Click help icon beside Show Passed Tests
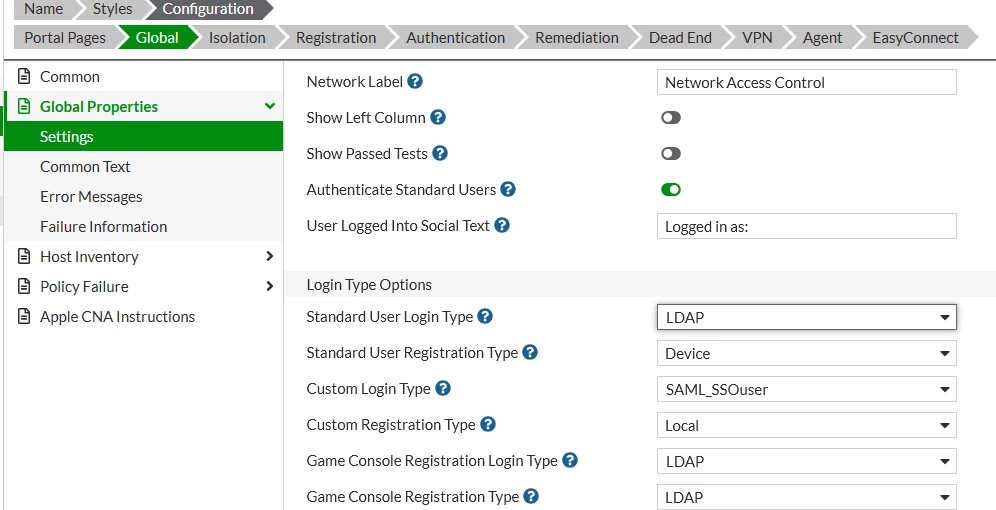The height and width of the screenshot is (510, 996). 440,153
